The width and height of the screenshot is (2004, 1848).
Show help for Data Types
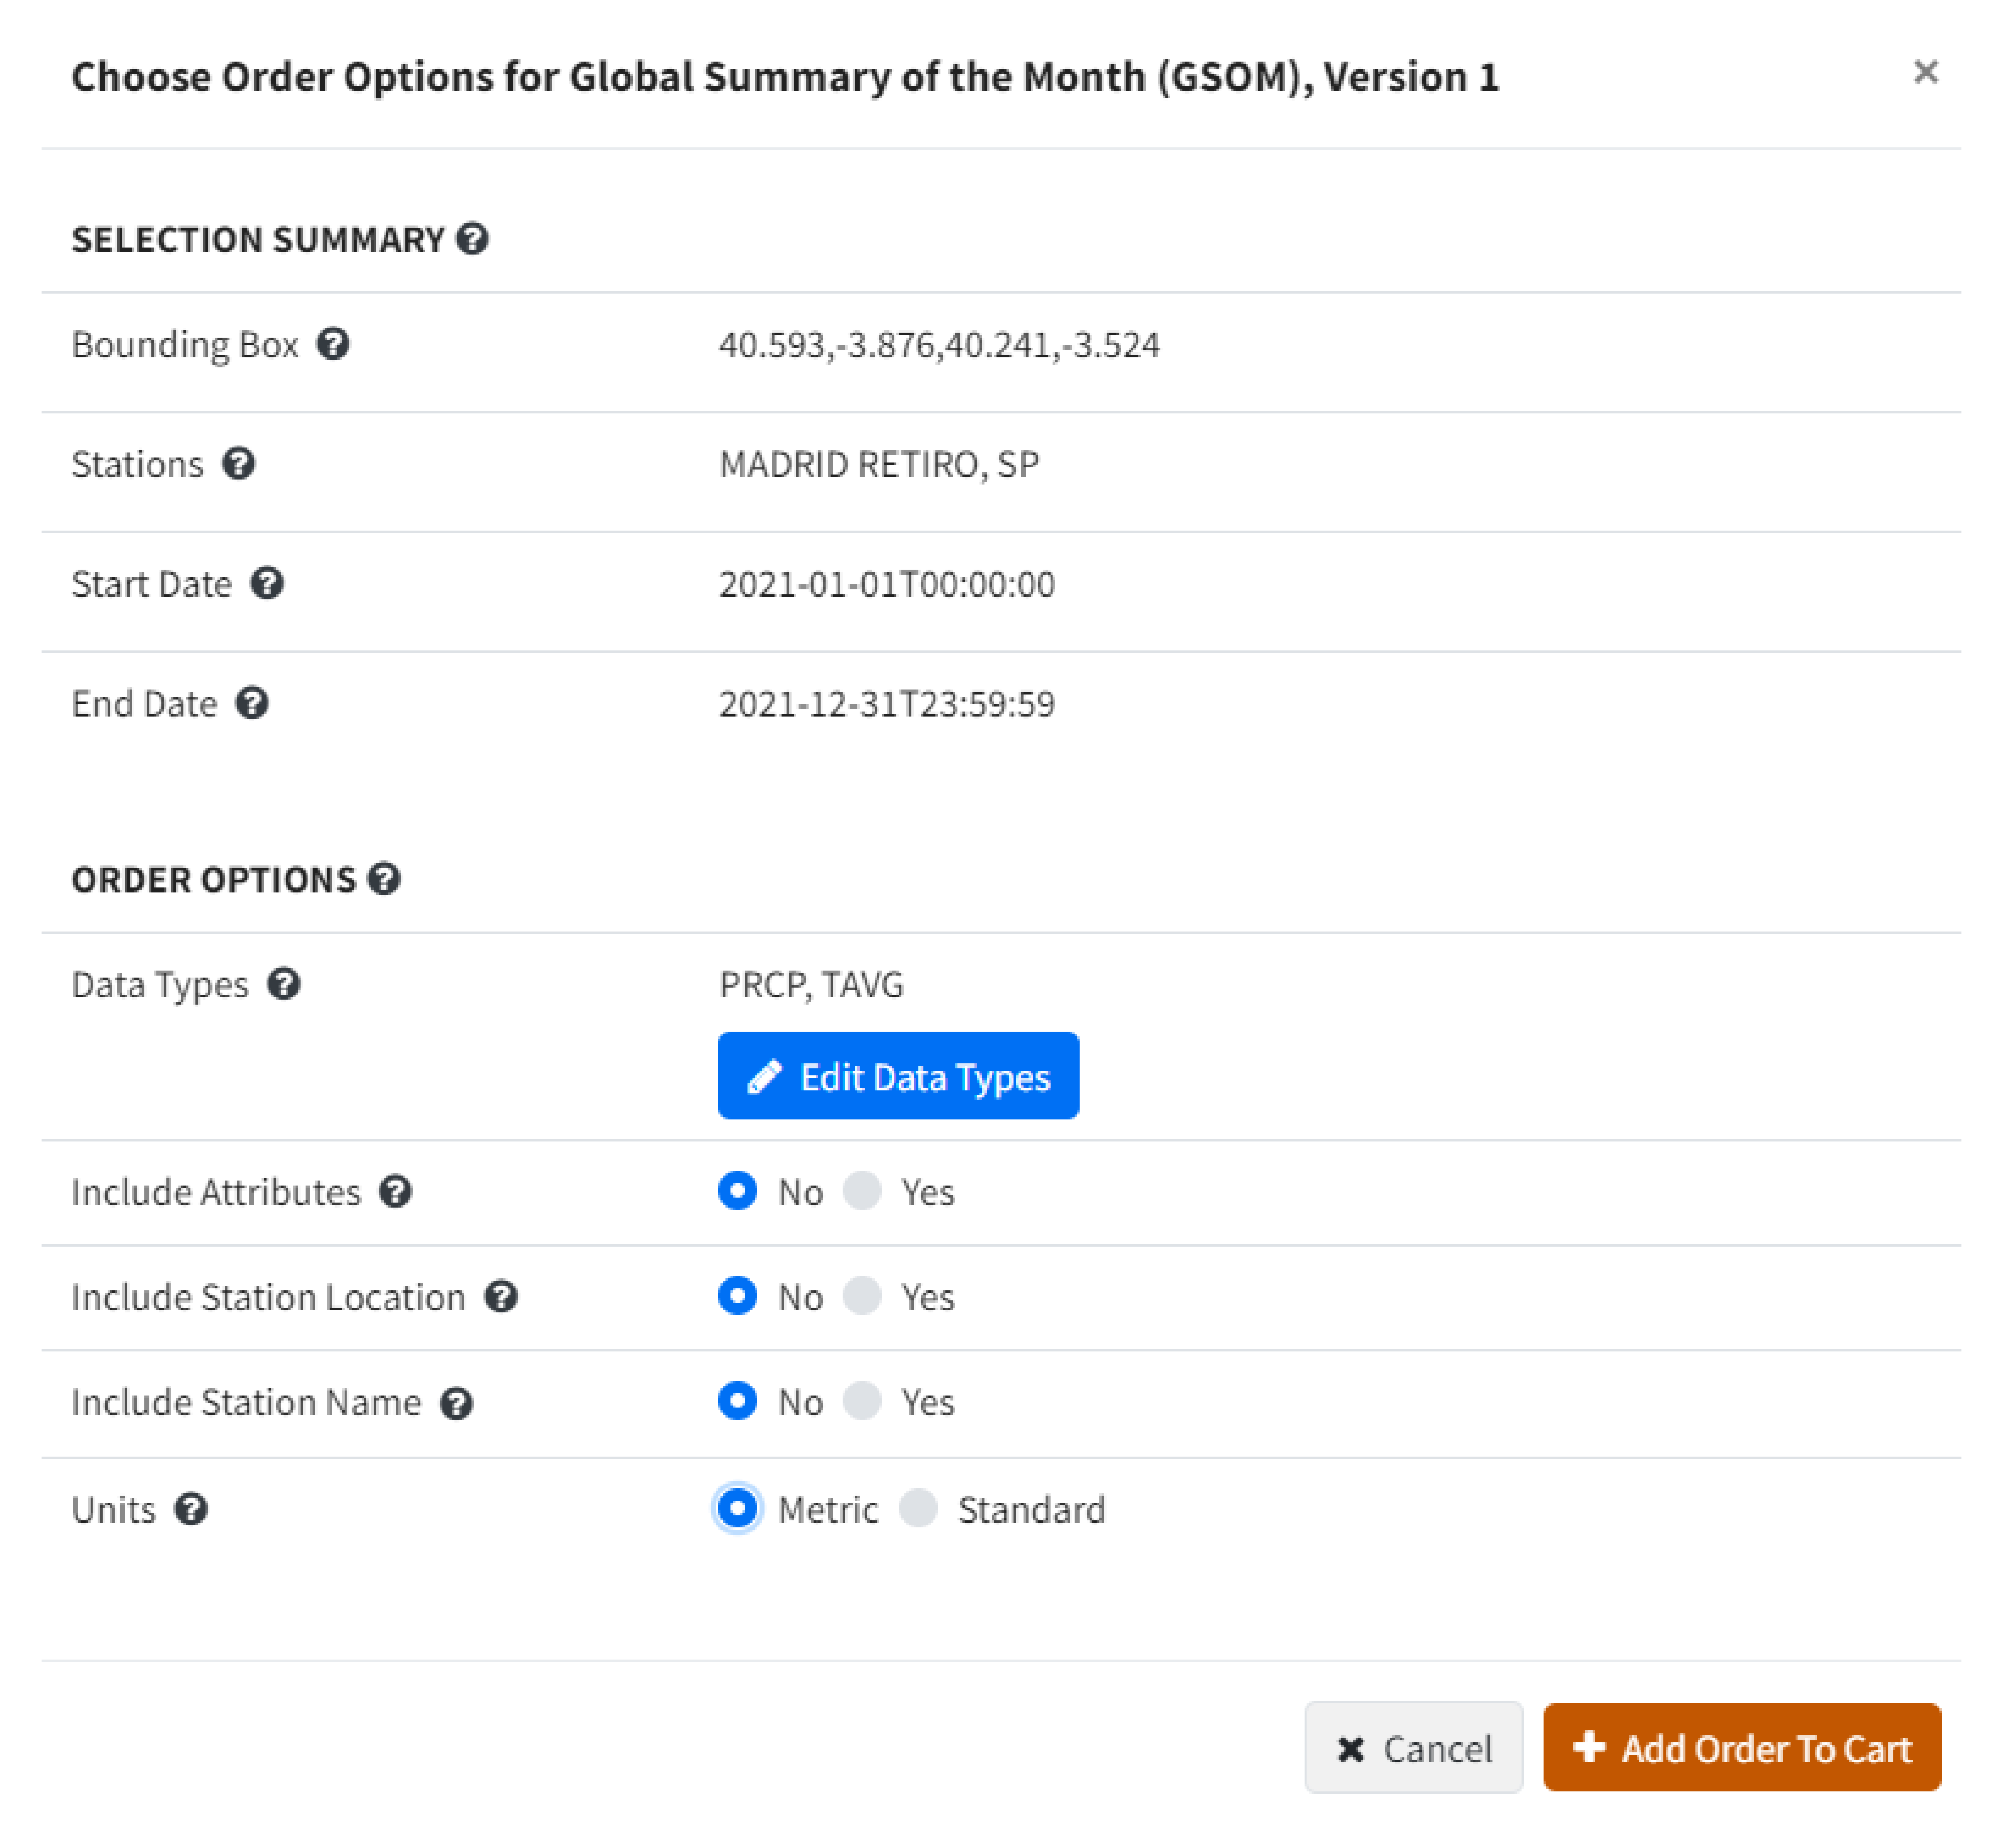(x=284, y=984)
